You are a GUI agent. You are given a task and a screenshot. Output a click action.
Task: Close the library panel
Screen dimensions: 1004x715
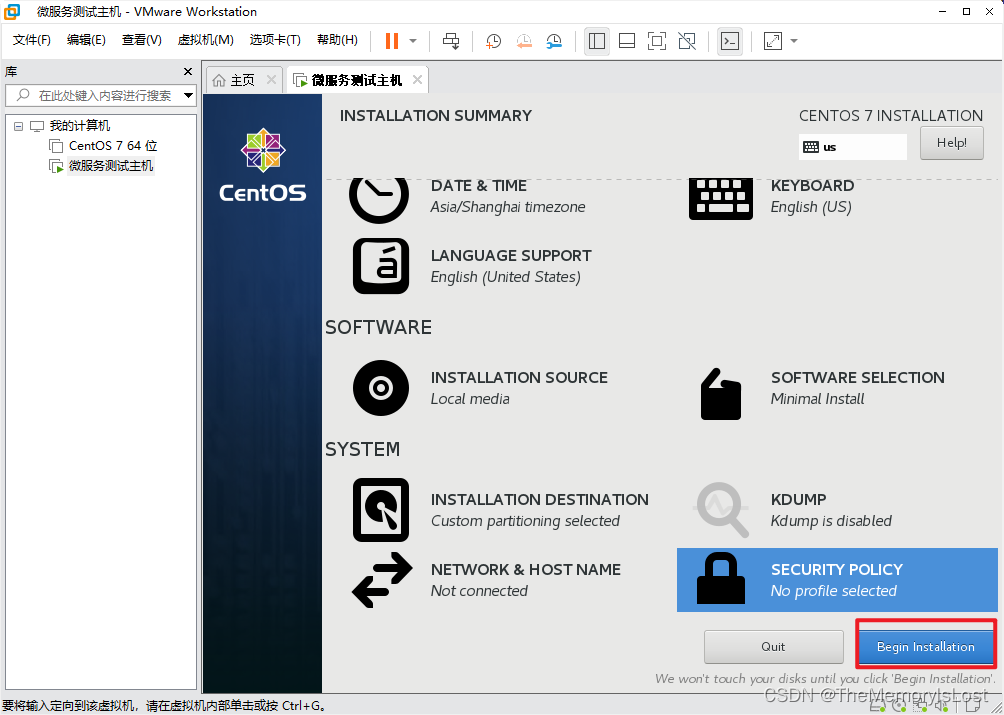[x=188, y=71]
